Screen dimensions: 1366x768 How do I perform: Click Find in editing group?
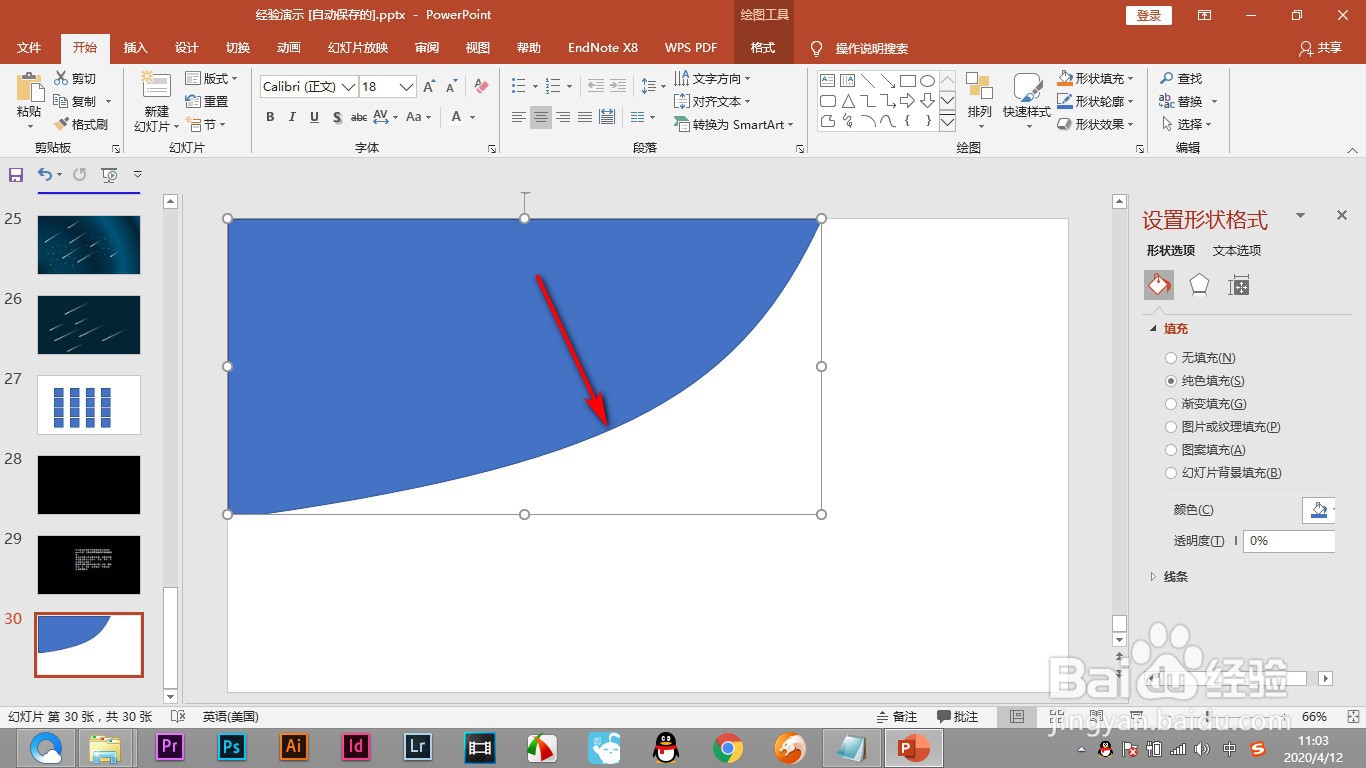coord(1181,78)
